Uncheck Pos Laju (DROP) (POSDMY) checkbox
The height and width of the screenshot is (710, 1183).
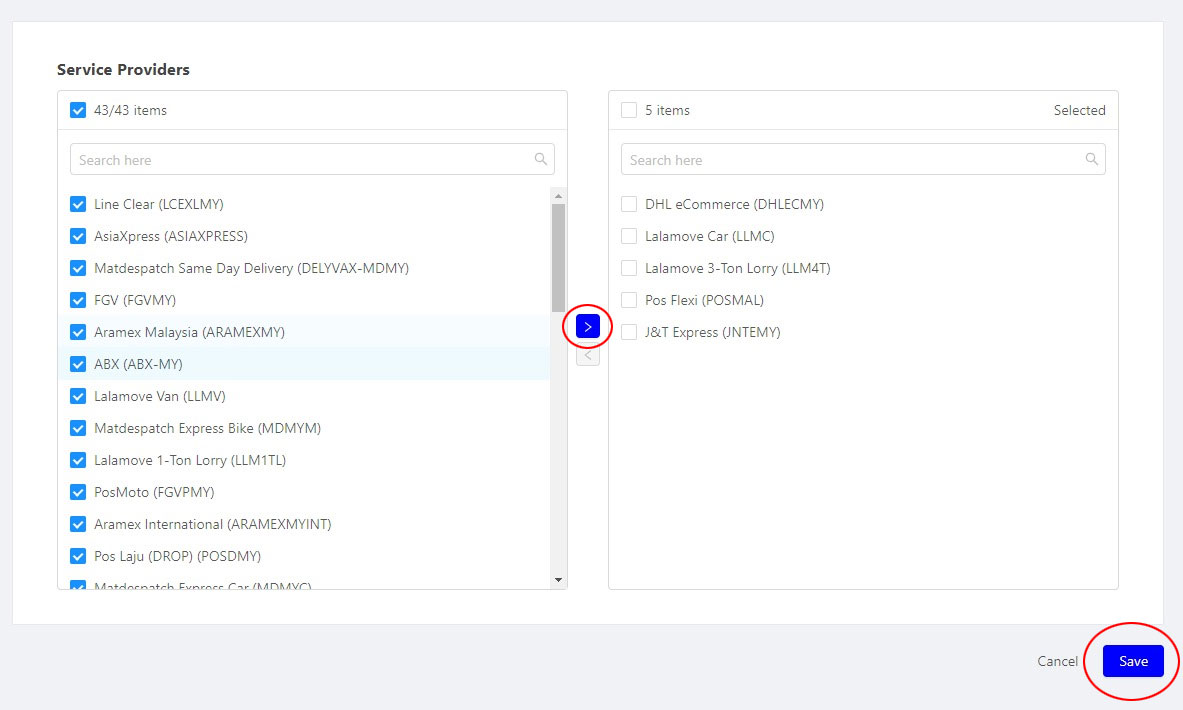coord(78,556)
